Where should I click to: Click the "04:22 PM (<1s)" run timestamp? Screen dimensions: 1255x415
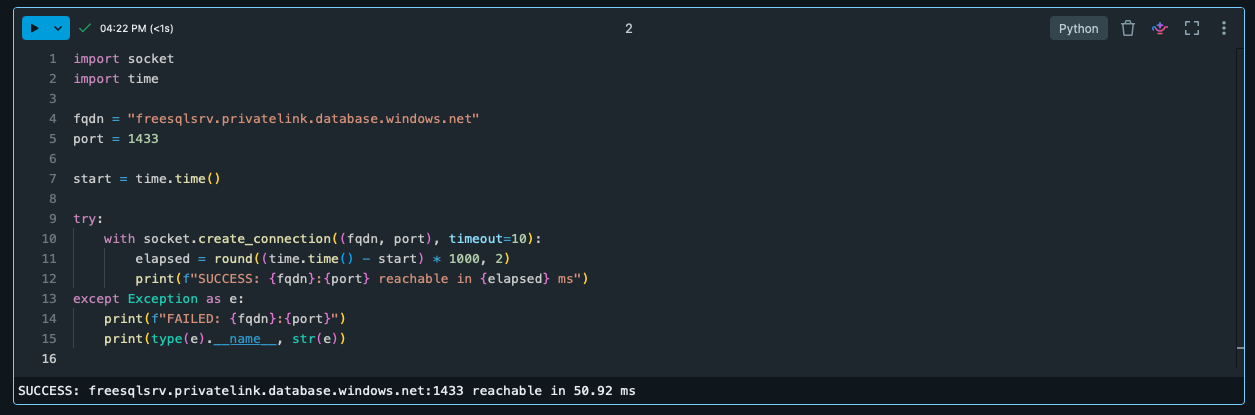point(136,28)
